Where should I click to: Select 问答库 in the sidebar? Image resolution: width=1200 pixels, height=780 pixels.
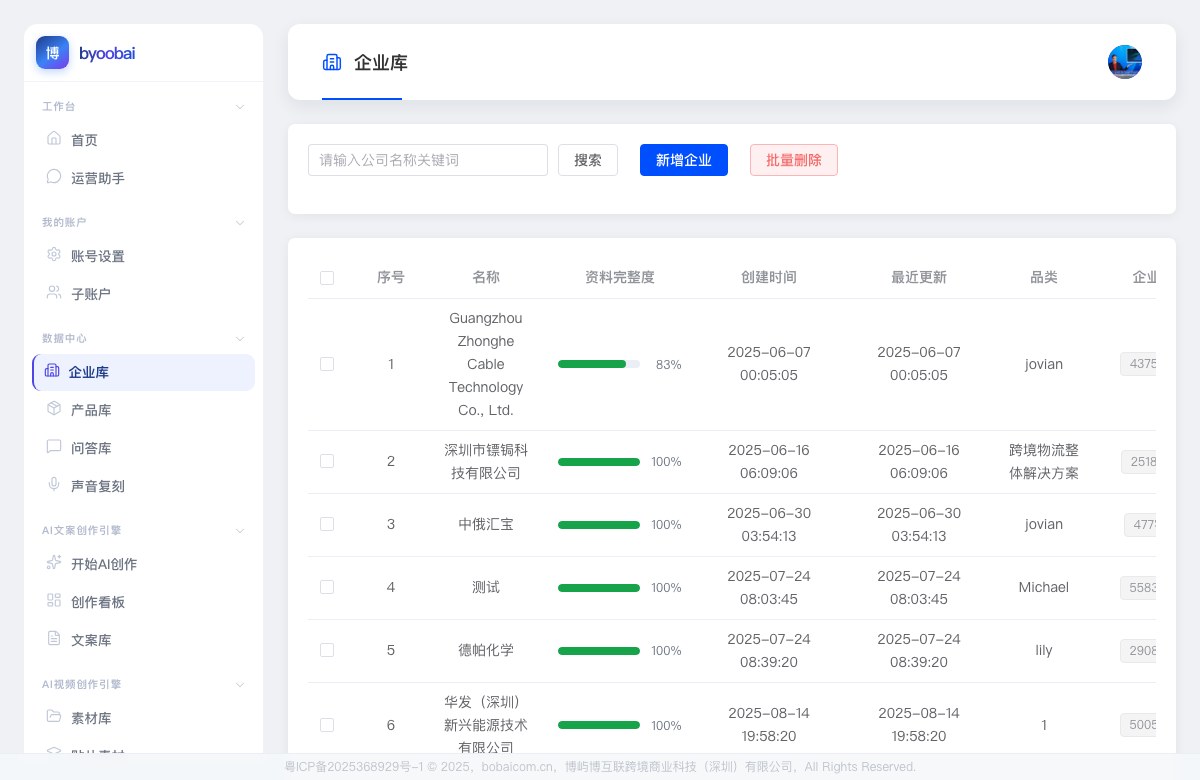coord(144,448)
